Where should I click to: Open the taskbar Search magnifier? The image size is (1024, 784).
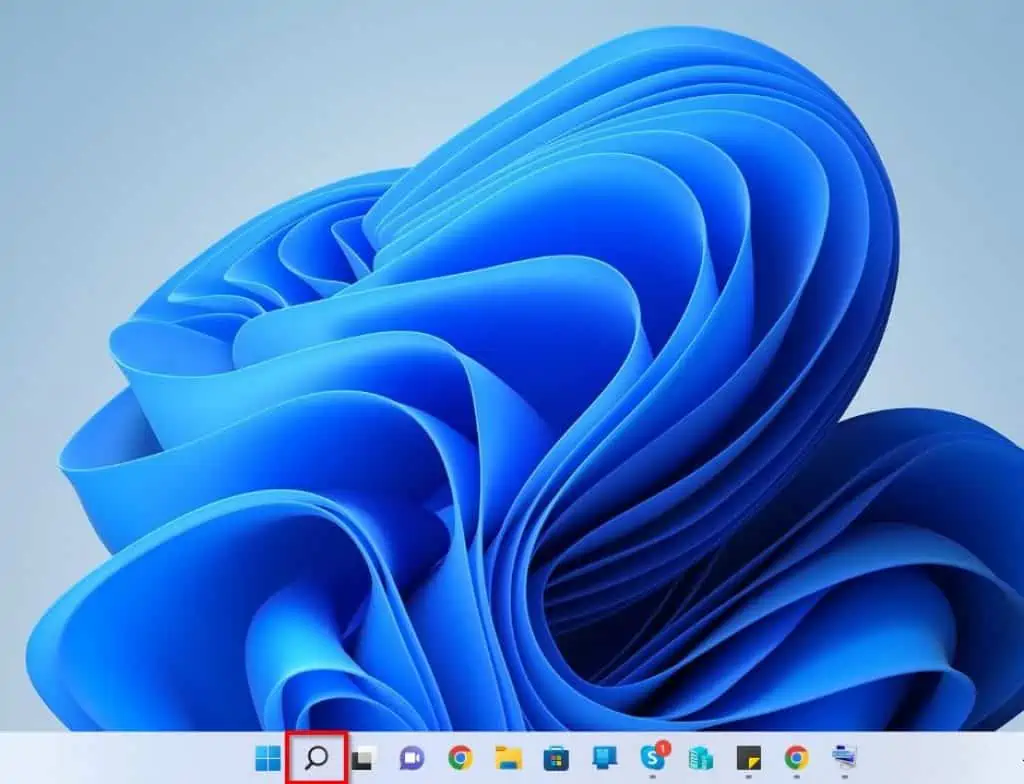(316, 758)
